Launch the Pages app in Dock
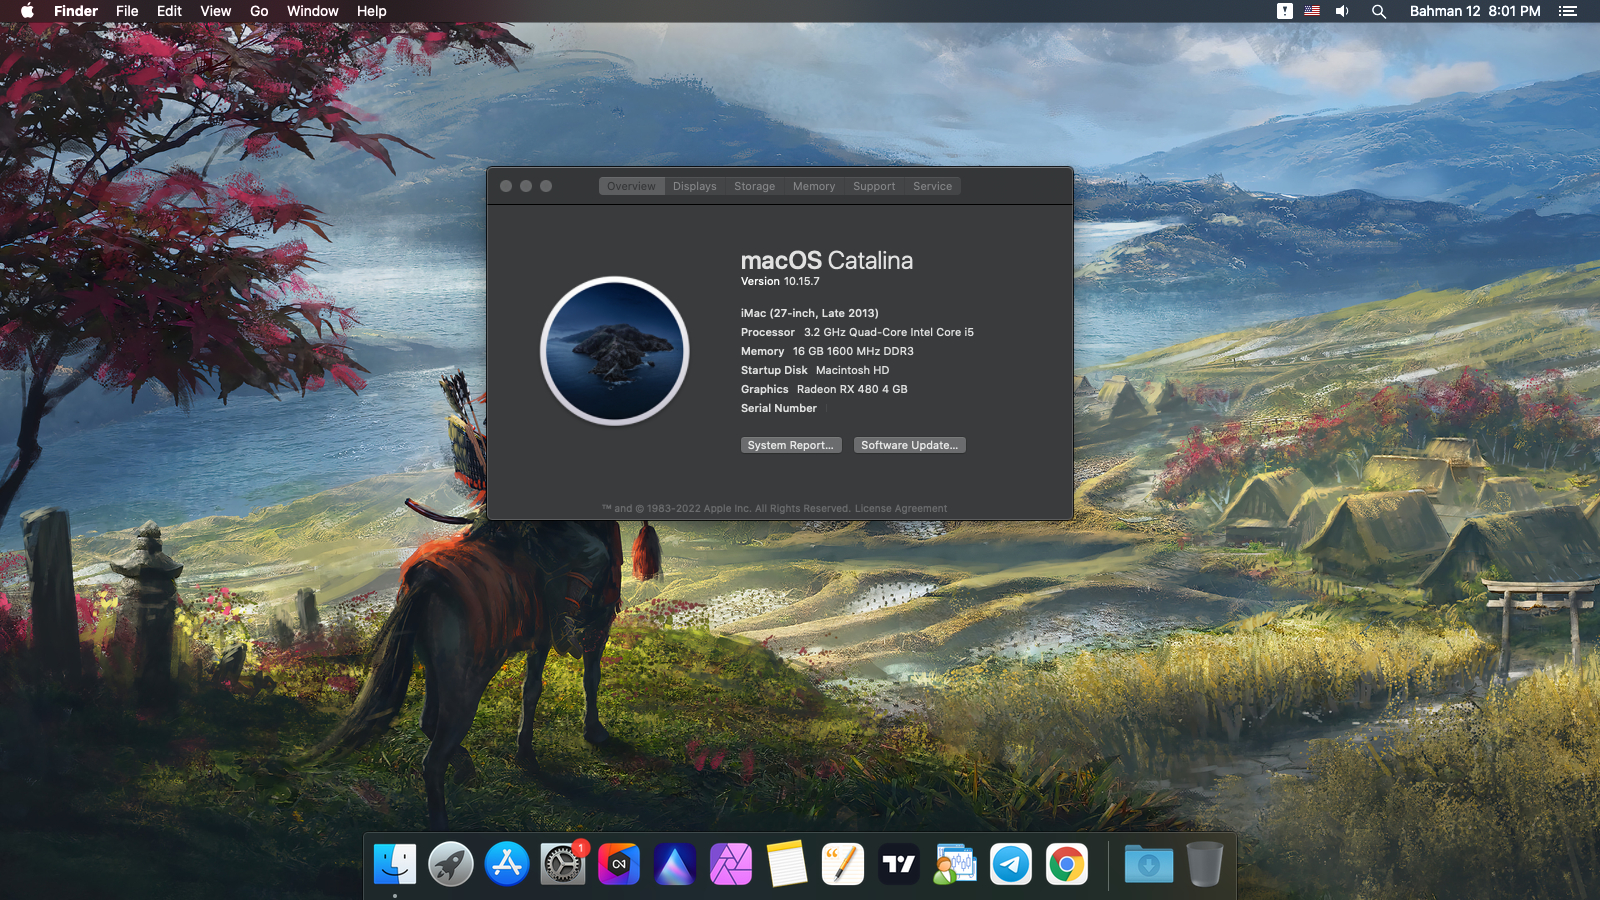Image resolution: width=1600 pixels, height=900 pixels. tap(843, 864)
